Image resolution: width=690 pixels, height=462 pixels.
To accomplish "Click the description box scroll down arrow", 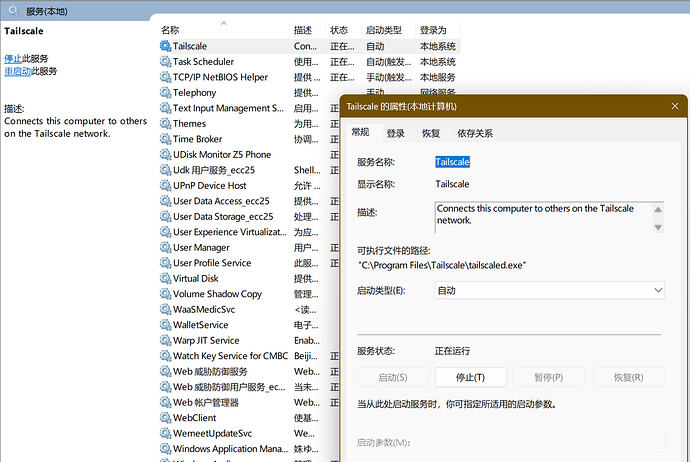I will 658,227.
